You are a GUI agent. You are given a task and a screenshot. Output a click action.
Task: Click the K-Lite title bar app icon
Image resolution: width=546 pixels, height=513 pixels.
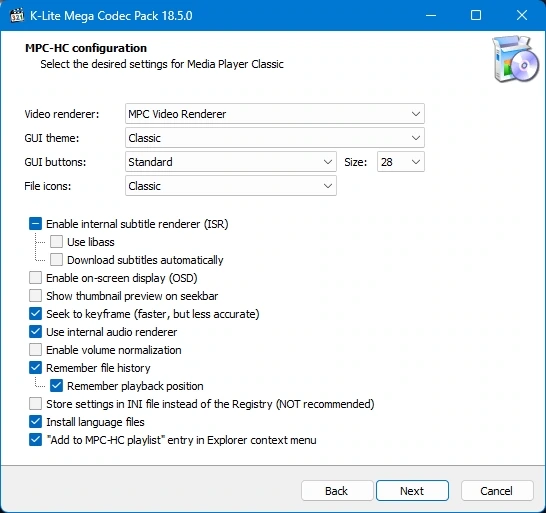pyautogui.click(x=17, y=15)
